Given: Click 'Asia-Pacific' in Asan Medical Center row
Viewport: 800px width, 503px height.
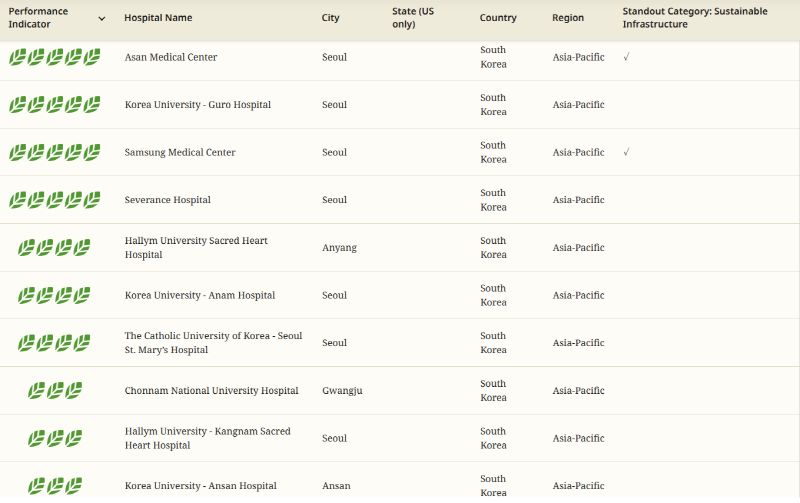Looking at the screenshot, I should (x=579, y=57).
